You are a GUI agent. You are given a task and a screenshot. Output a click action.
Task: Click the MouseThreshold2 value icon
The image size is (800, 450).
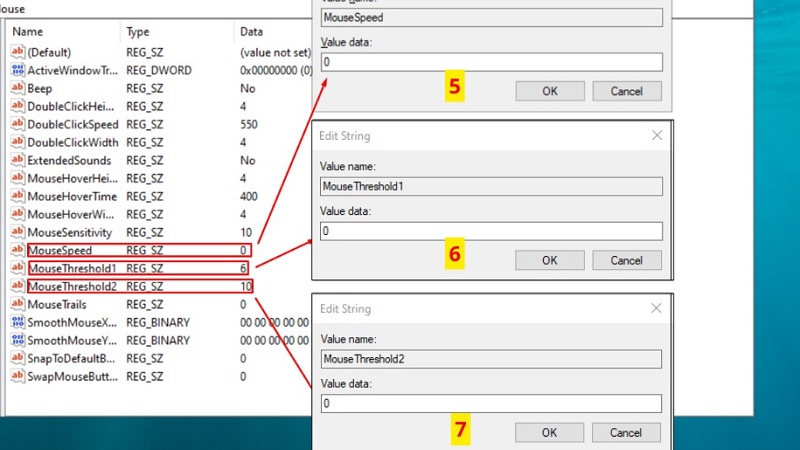17,286
